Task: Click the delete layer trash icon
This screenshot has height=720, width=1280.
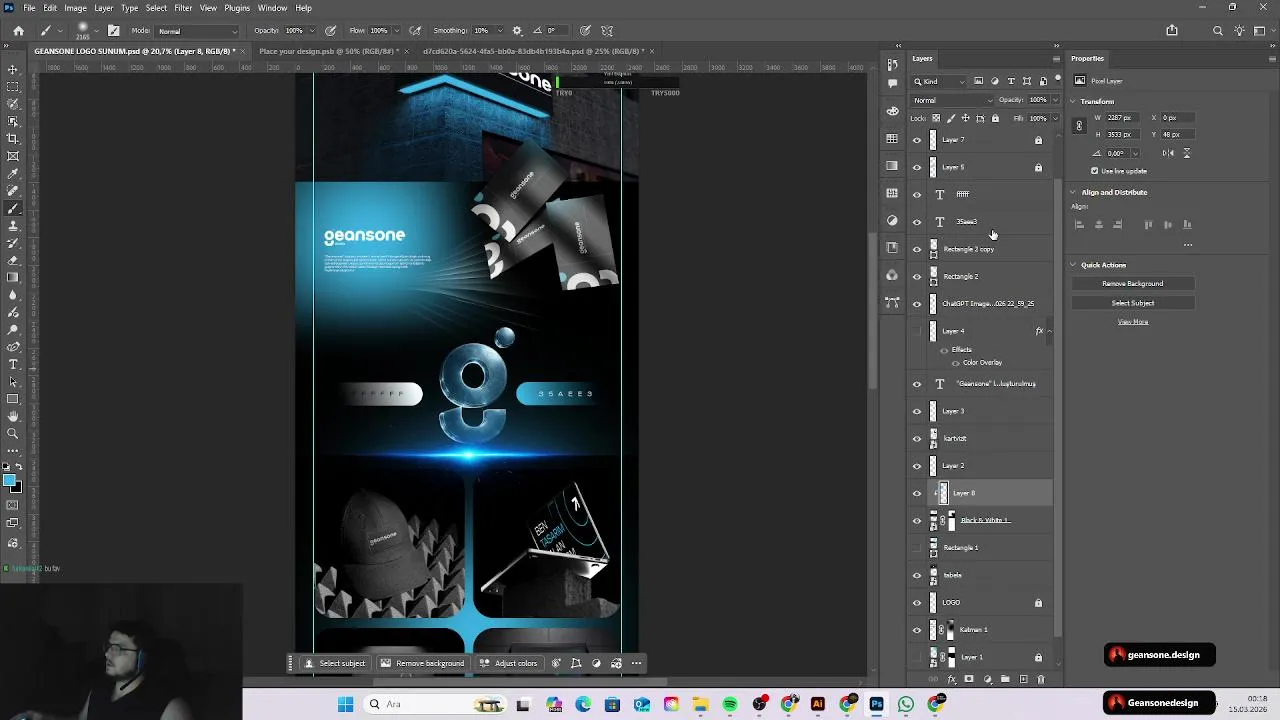Action: 1040,680
